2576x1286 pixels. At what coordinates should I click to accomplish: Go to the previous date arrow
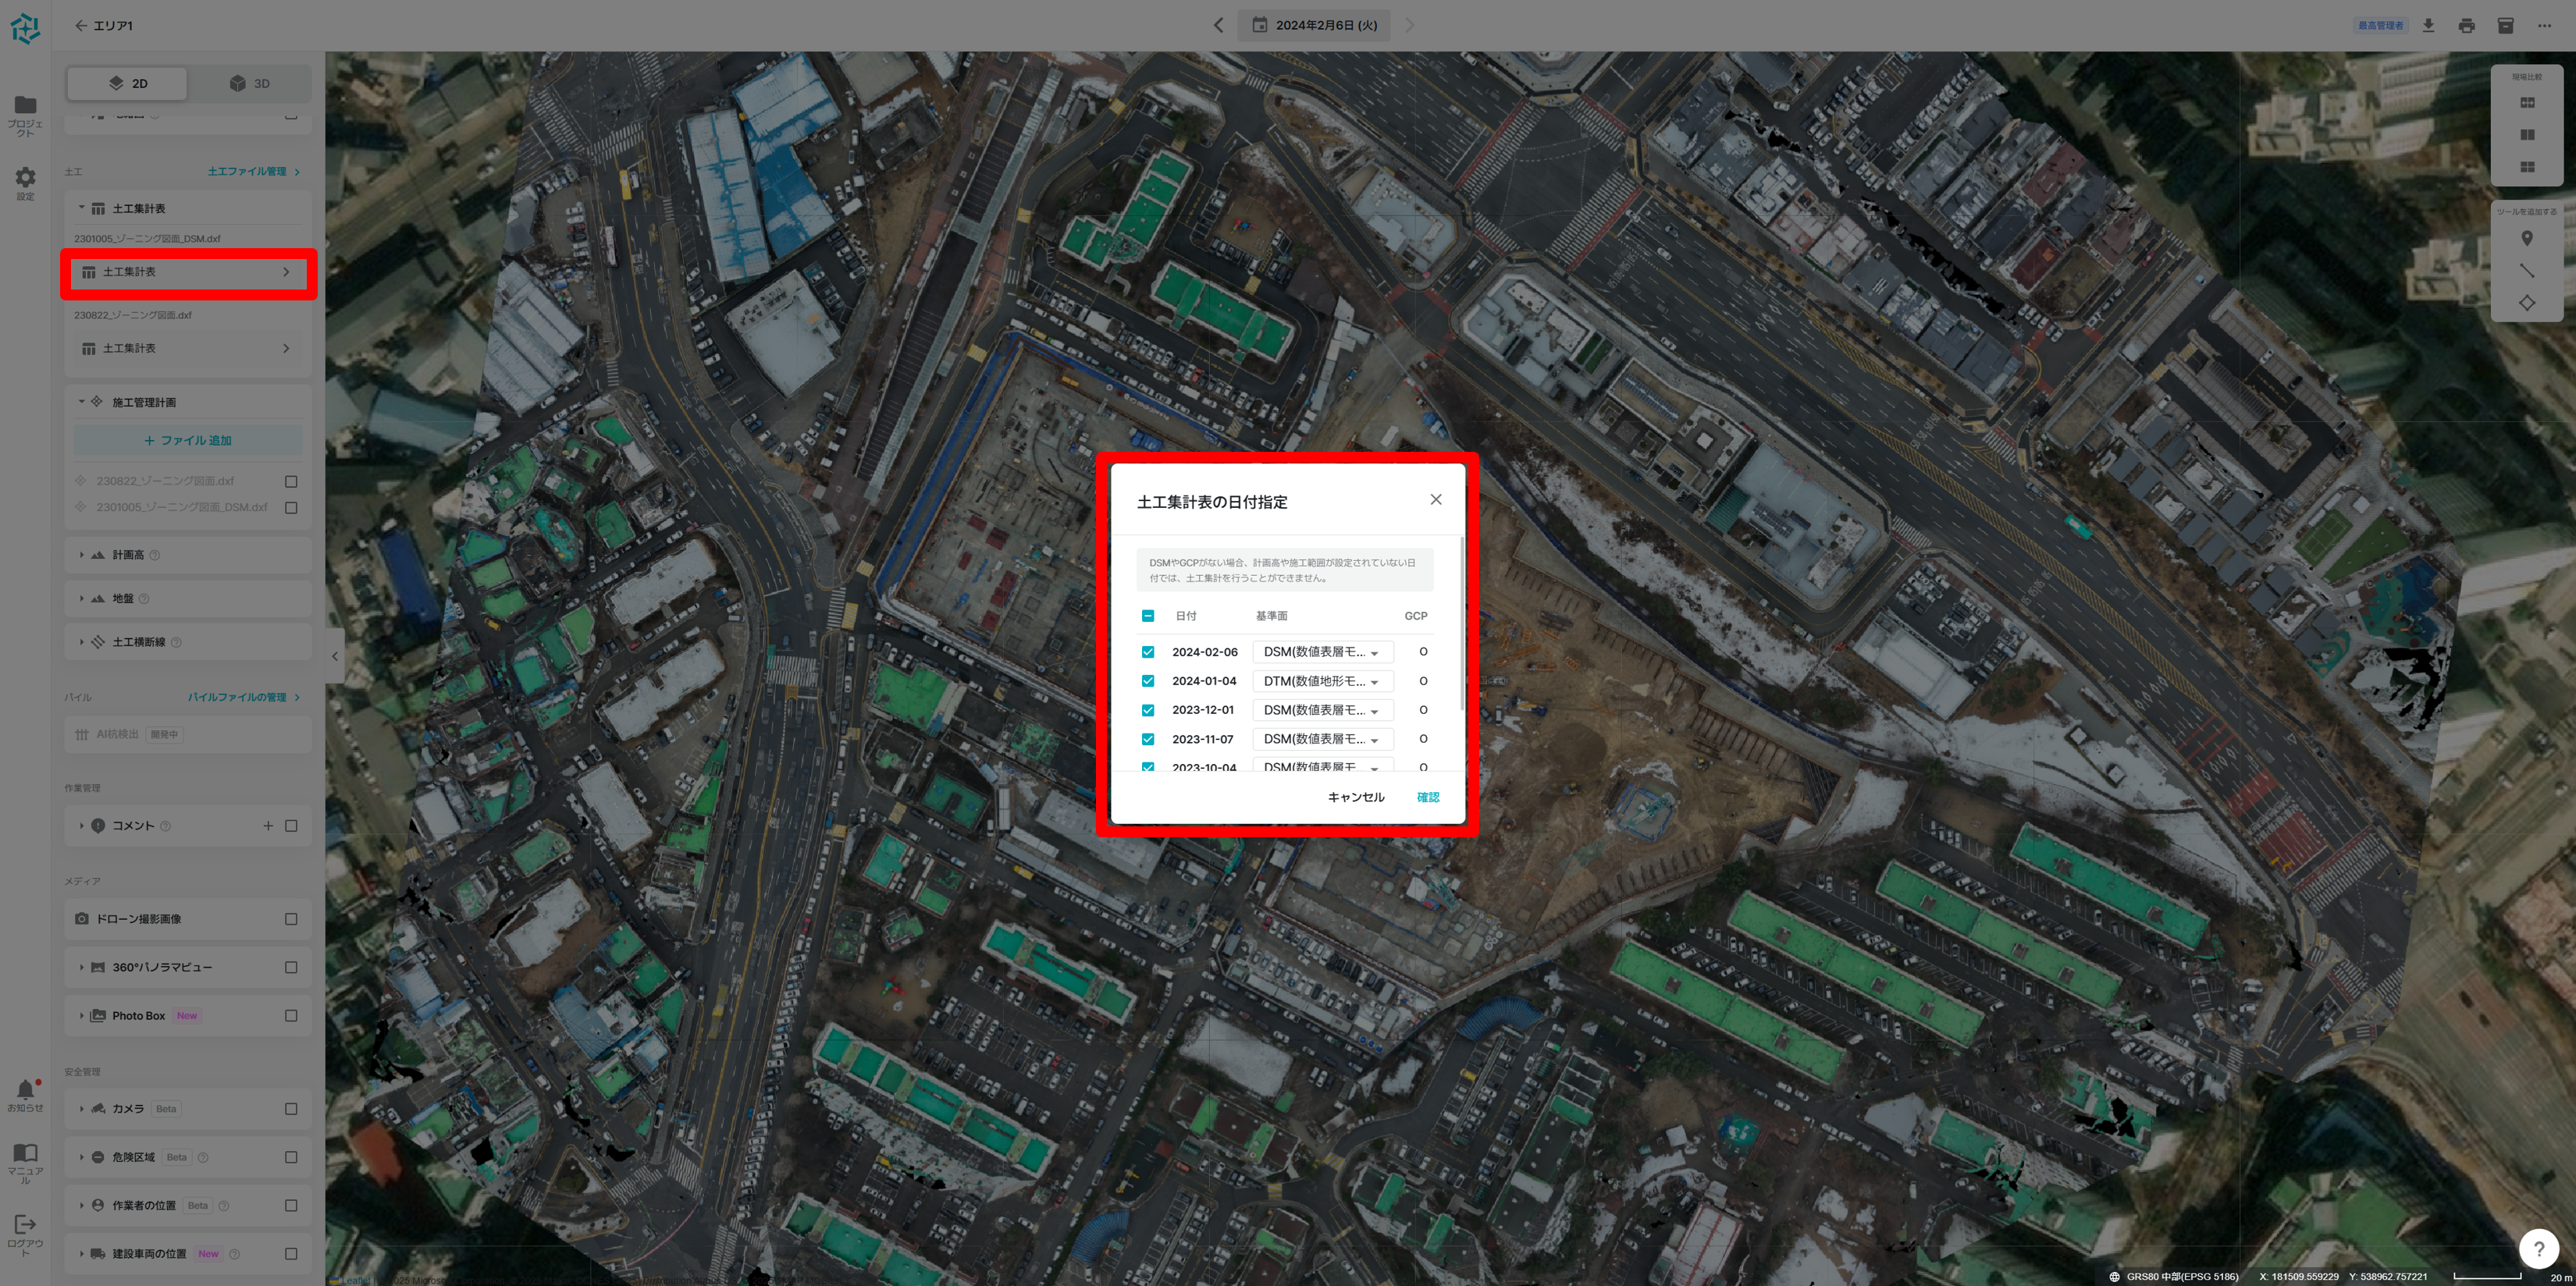[x=1218, y=25]
